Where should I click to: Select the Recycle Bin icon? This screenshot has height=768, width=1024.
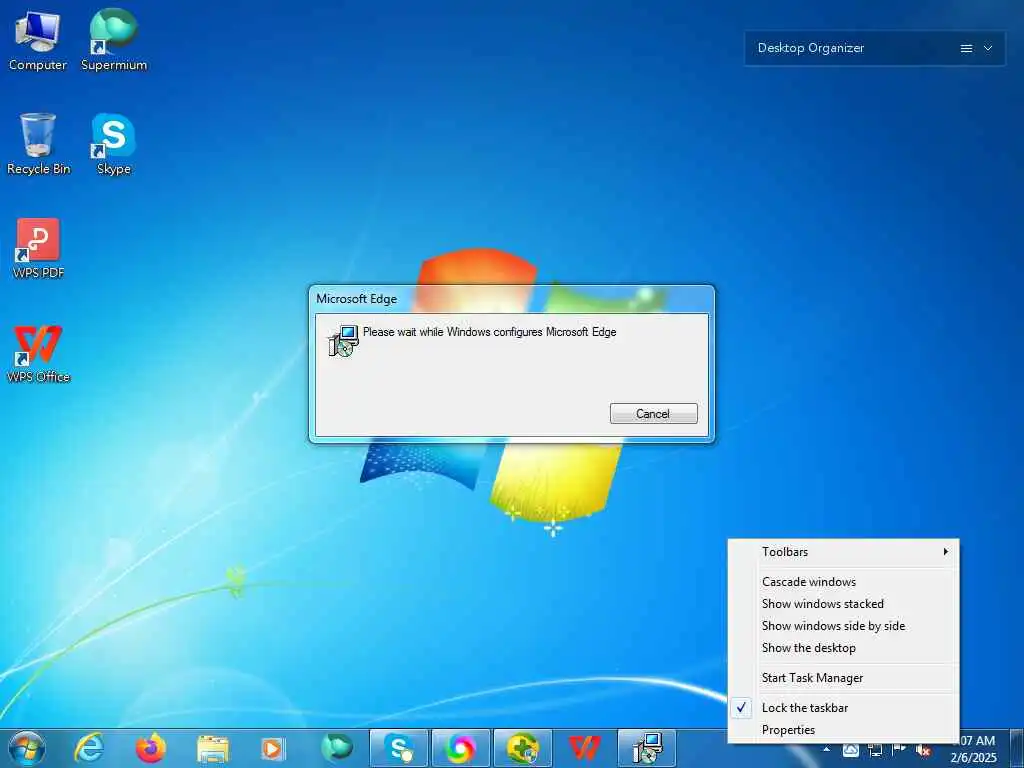pyautogui.click(x=38, y=144)
